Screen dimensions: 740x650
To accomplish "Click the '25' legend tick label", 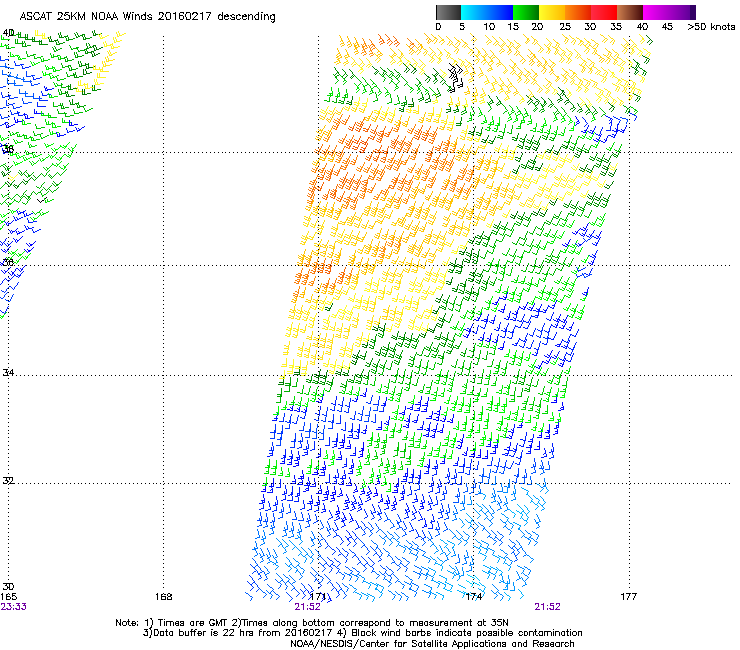I will (565, 27).
